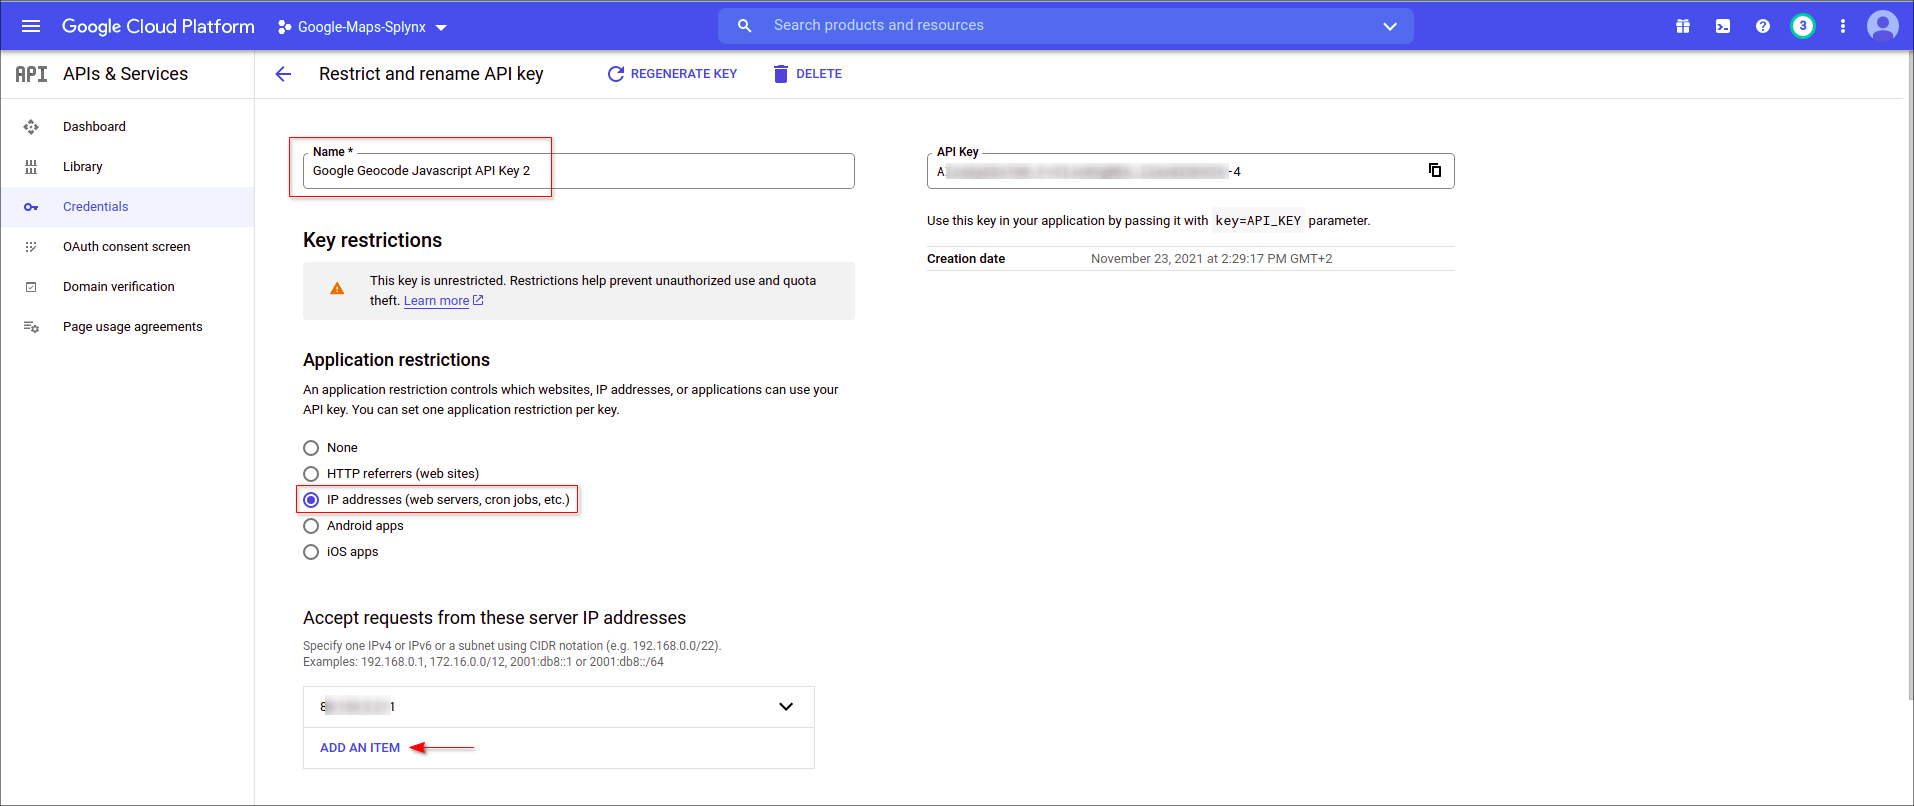Click the REGENERATE KEY button
Screen dimensions: 1914x806
672,74
